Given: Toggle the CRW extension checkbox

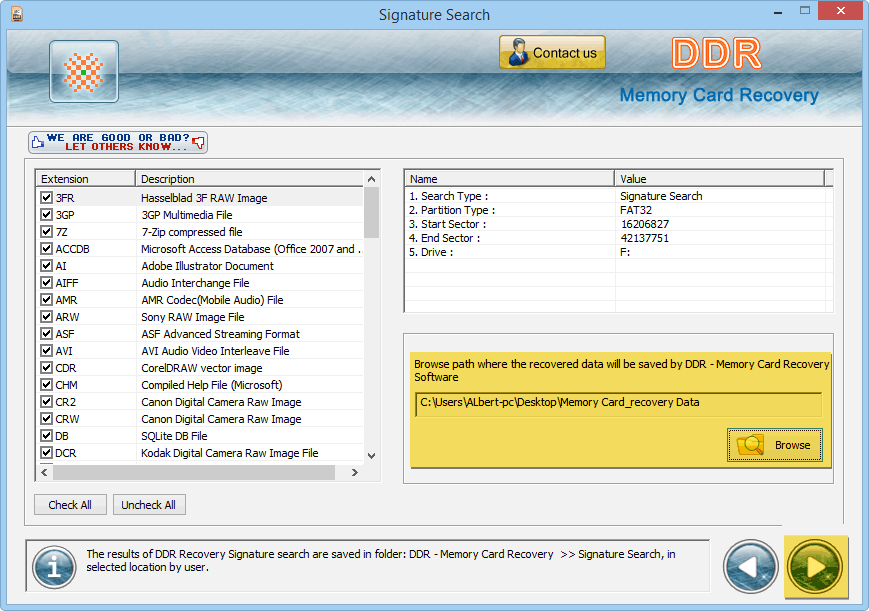Looking at the screenshot, I should tap(47, 419).
